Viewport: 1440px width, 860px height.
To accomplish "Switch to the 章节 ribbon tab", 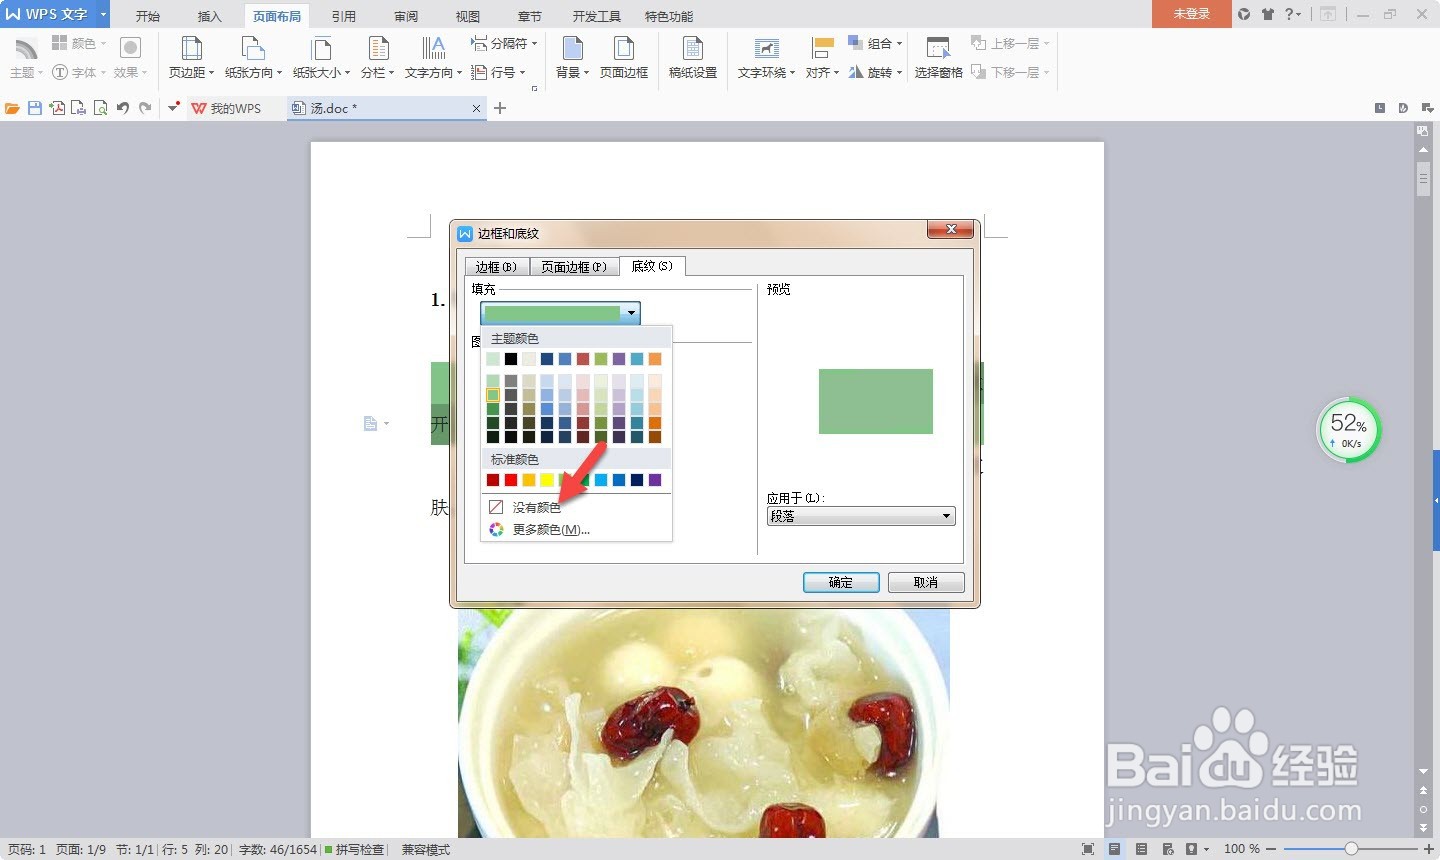I will coord(530,16).
